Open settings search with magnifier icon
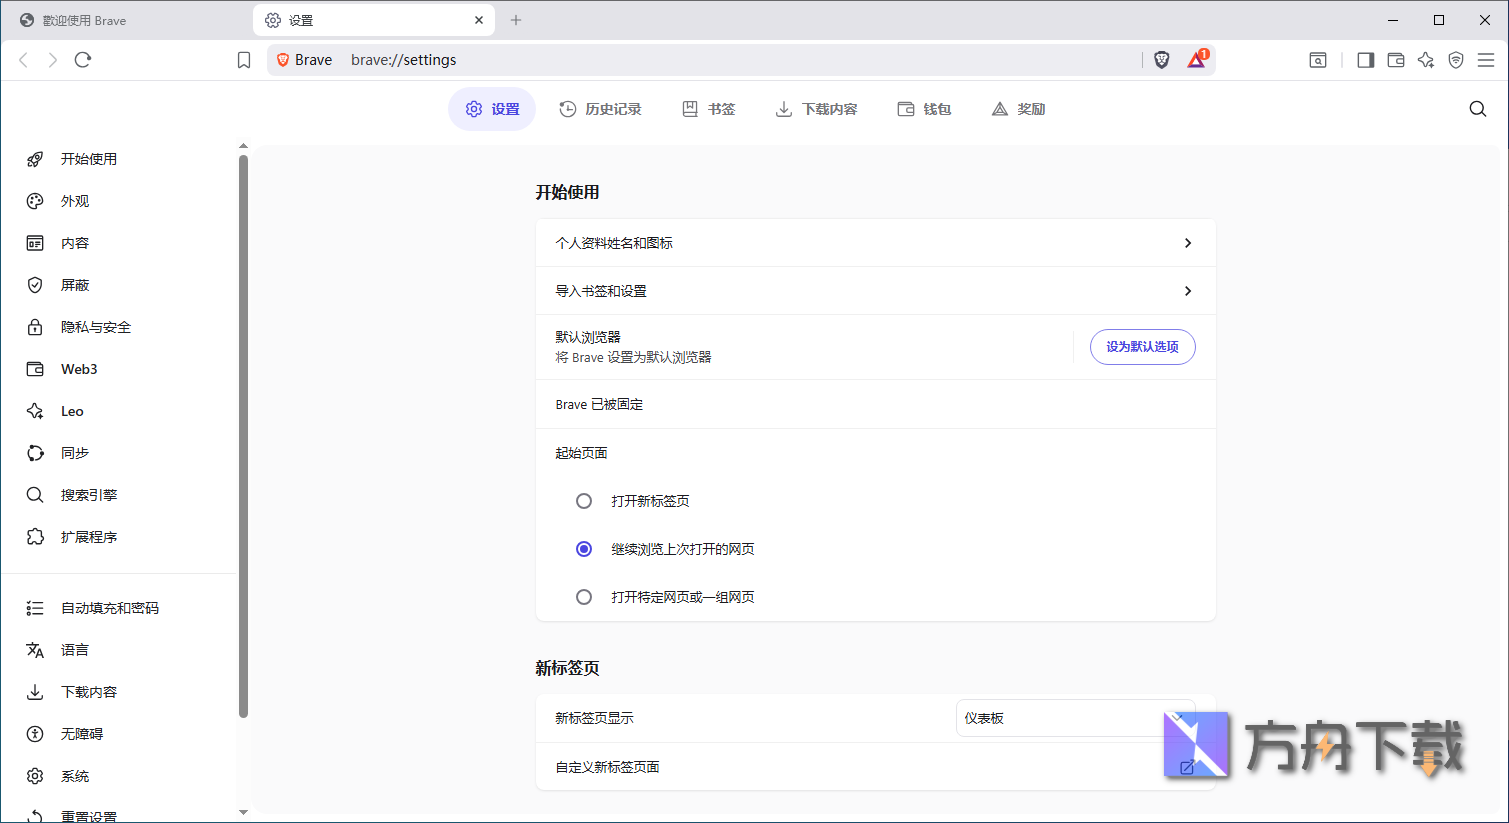The image size is (1509, 823). coord(1477,108)
